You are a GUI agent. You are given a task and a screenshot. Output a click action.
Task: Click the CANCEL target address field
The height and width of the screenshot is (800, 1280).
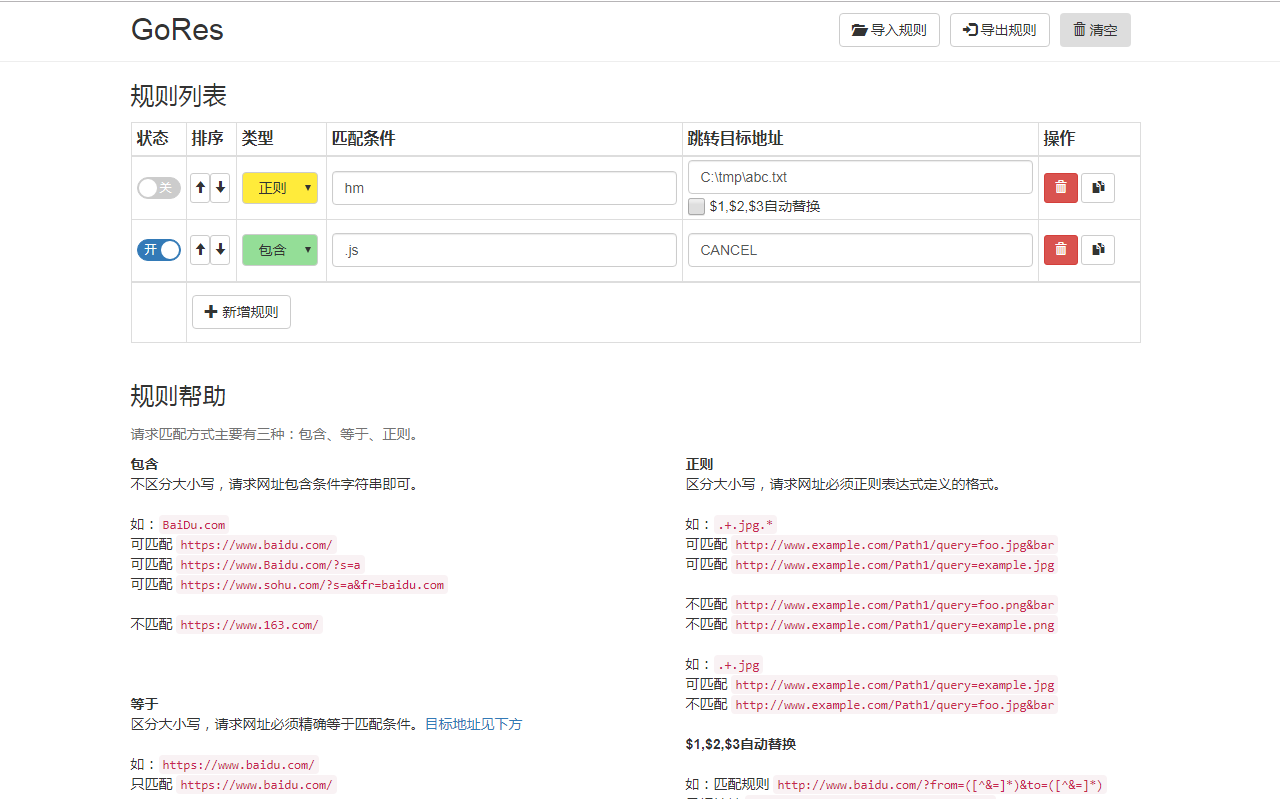(860, 250)
